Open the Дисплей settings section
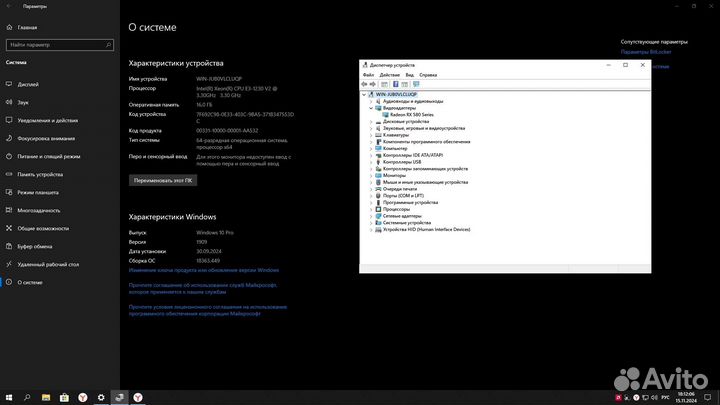Viewport: 720px width, 405px height. (28, 85)
